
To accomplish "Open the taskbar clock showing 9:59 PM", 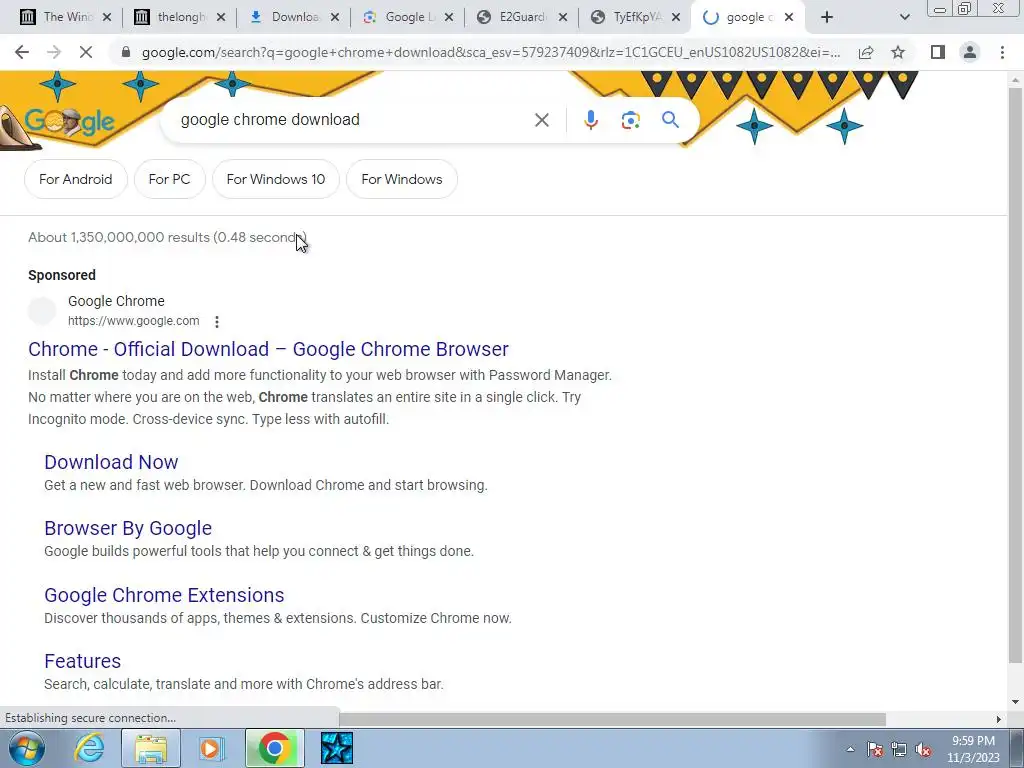I will pos(973,750).
